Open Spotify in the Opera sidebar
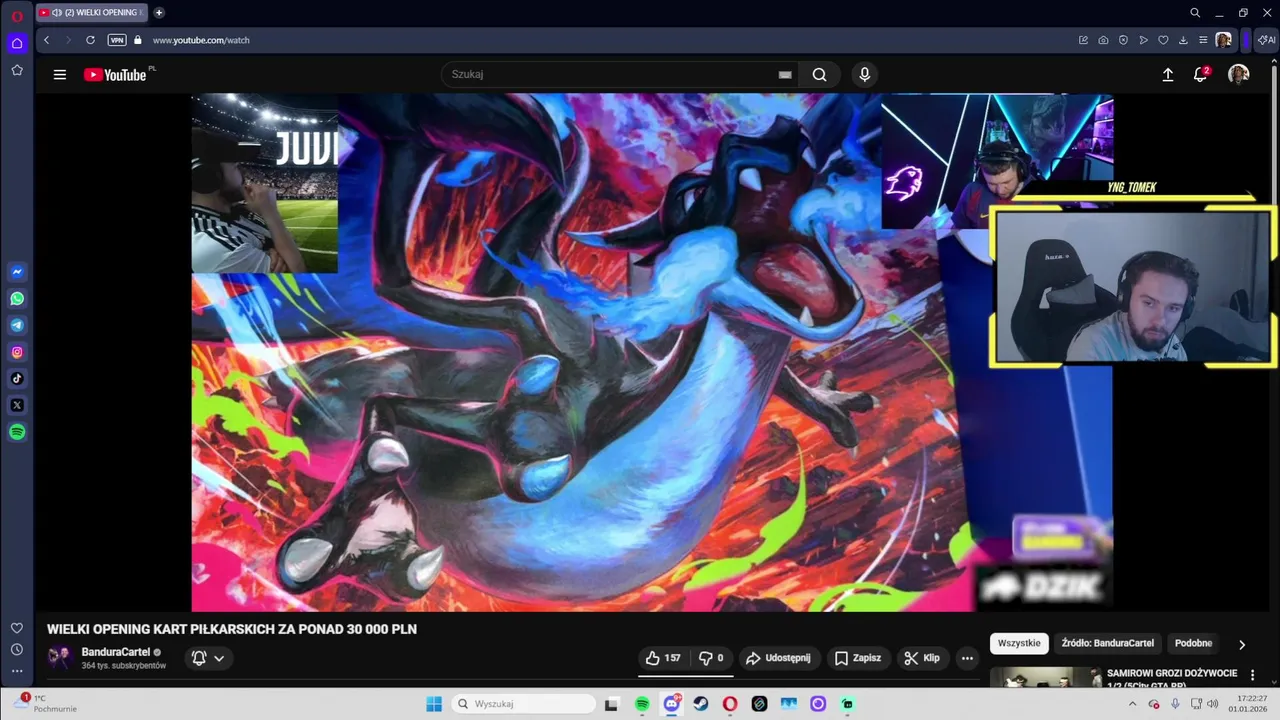 click(17, 432)
